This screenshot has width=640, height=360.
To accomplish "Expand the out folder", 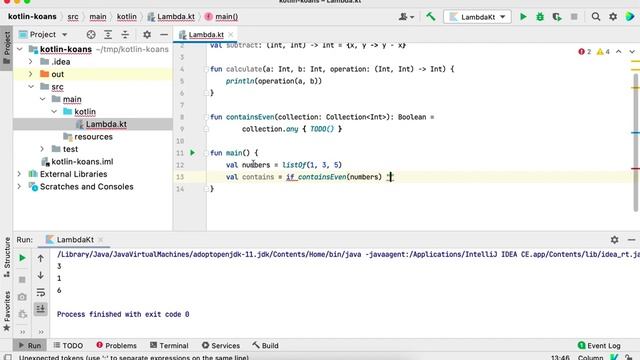I will point(31,74).
